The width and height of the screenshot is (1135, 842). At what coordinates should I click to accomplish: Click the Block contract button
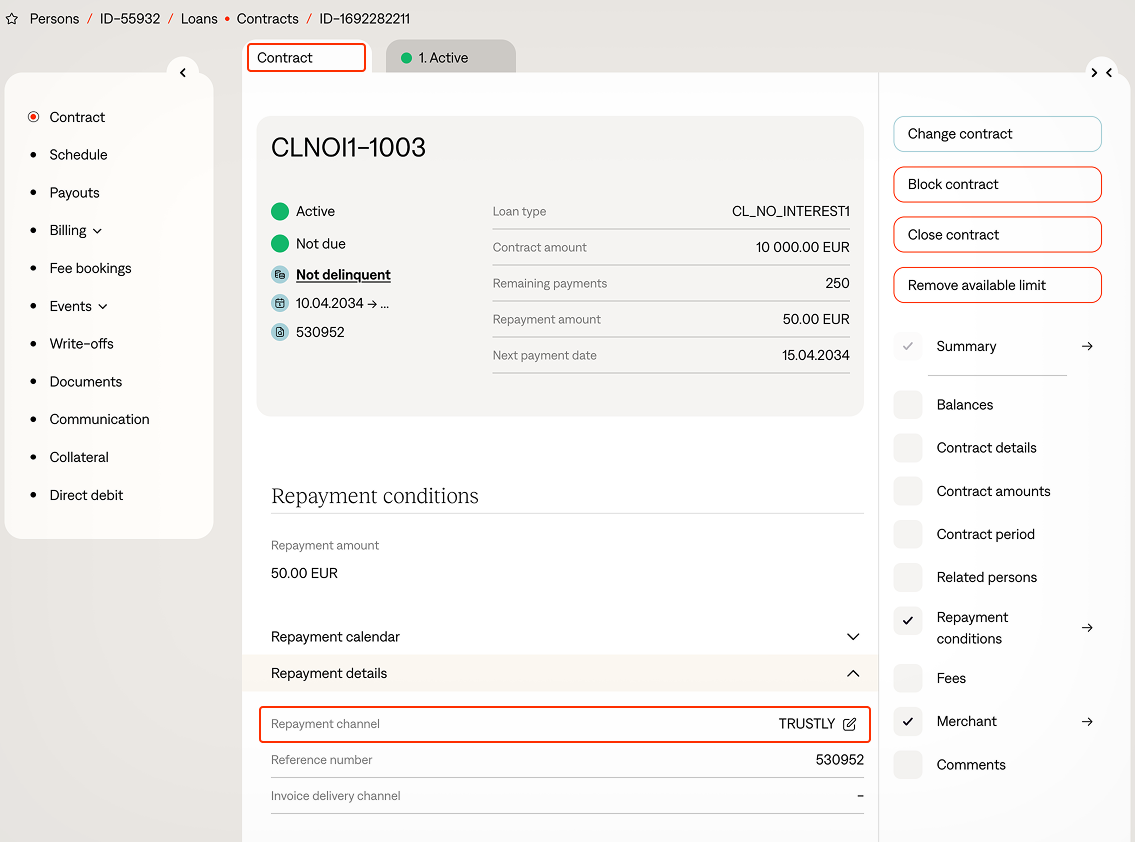click(x=996, y=184)
